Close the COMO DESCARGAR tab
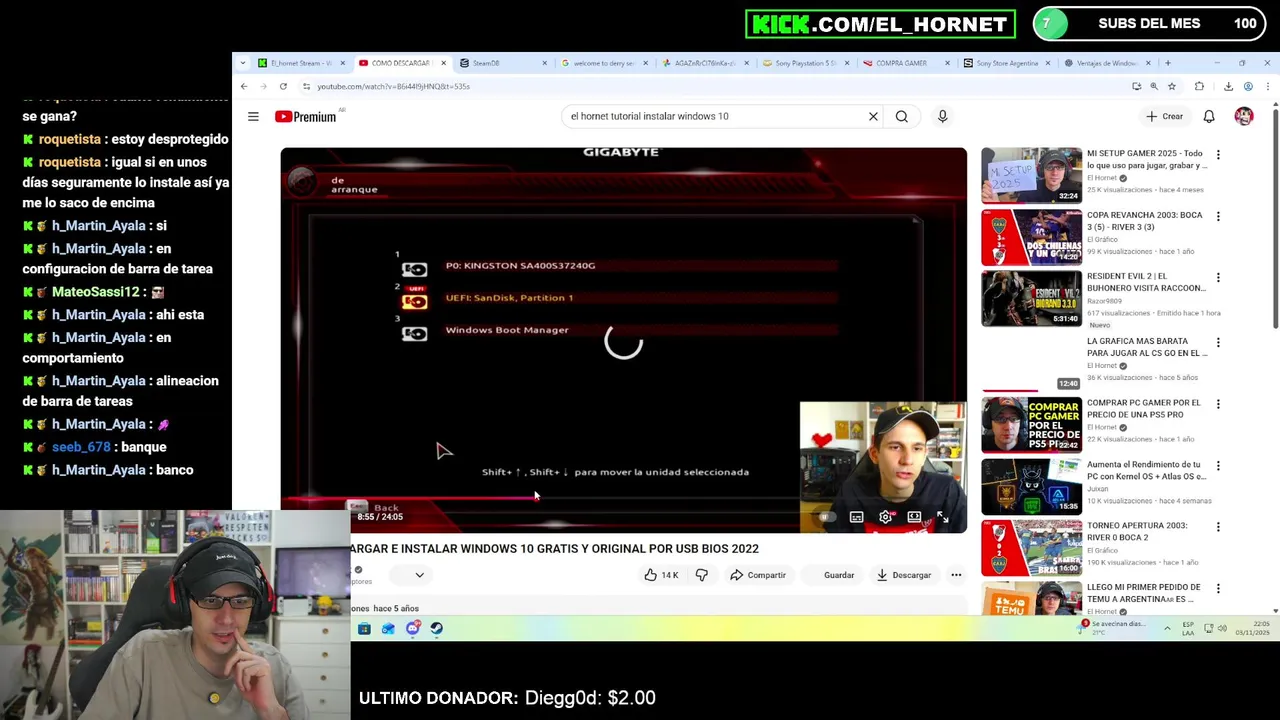This screenshot has width=1280, height=720. point(443,63)
